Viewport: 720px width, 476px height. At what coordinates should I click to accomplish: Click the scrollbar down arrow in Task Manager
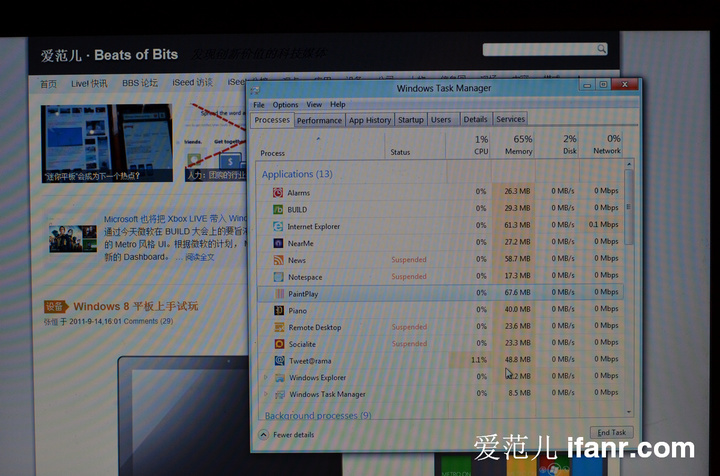[629, 412]
